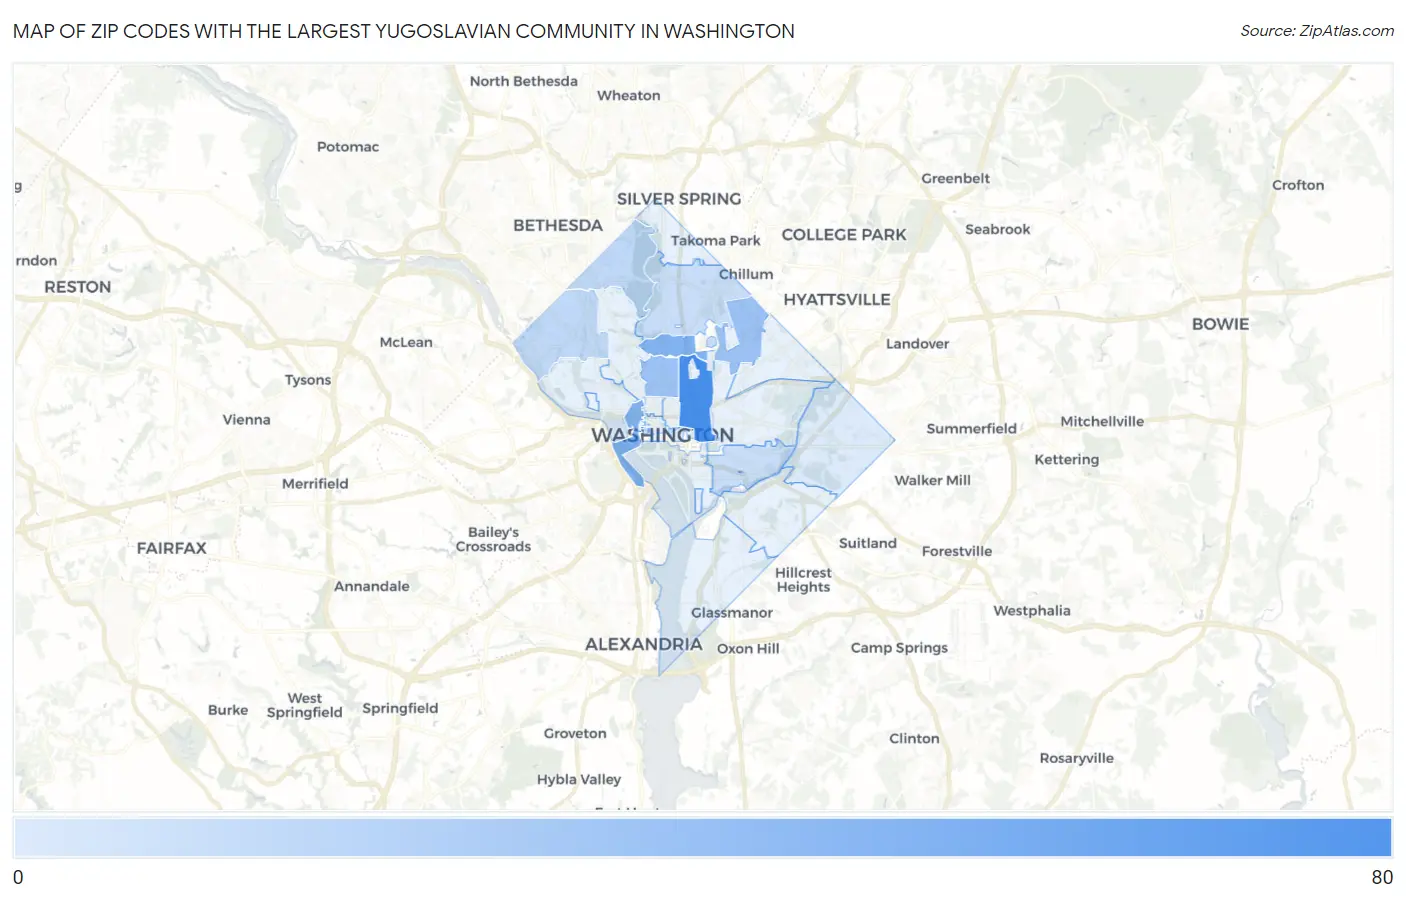Click the Springfield label
Screen dimensions: 1406x899
tap(401, 709)
